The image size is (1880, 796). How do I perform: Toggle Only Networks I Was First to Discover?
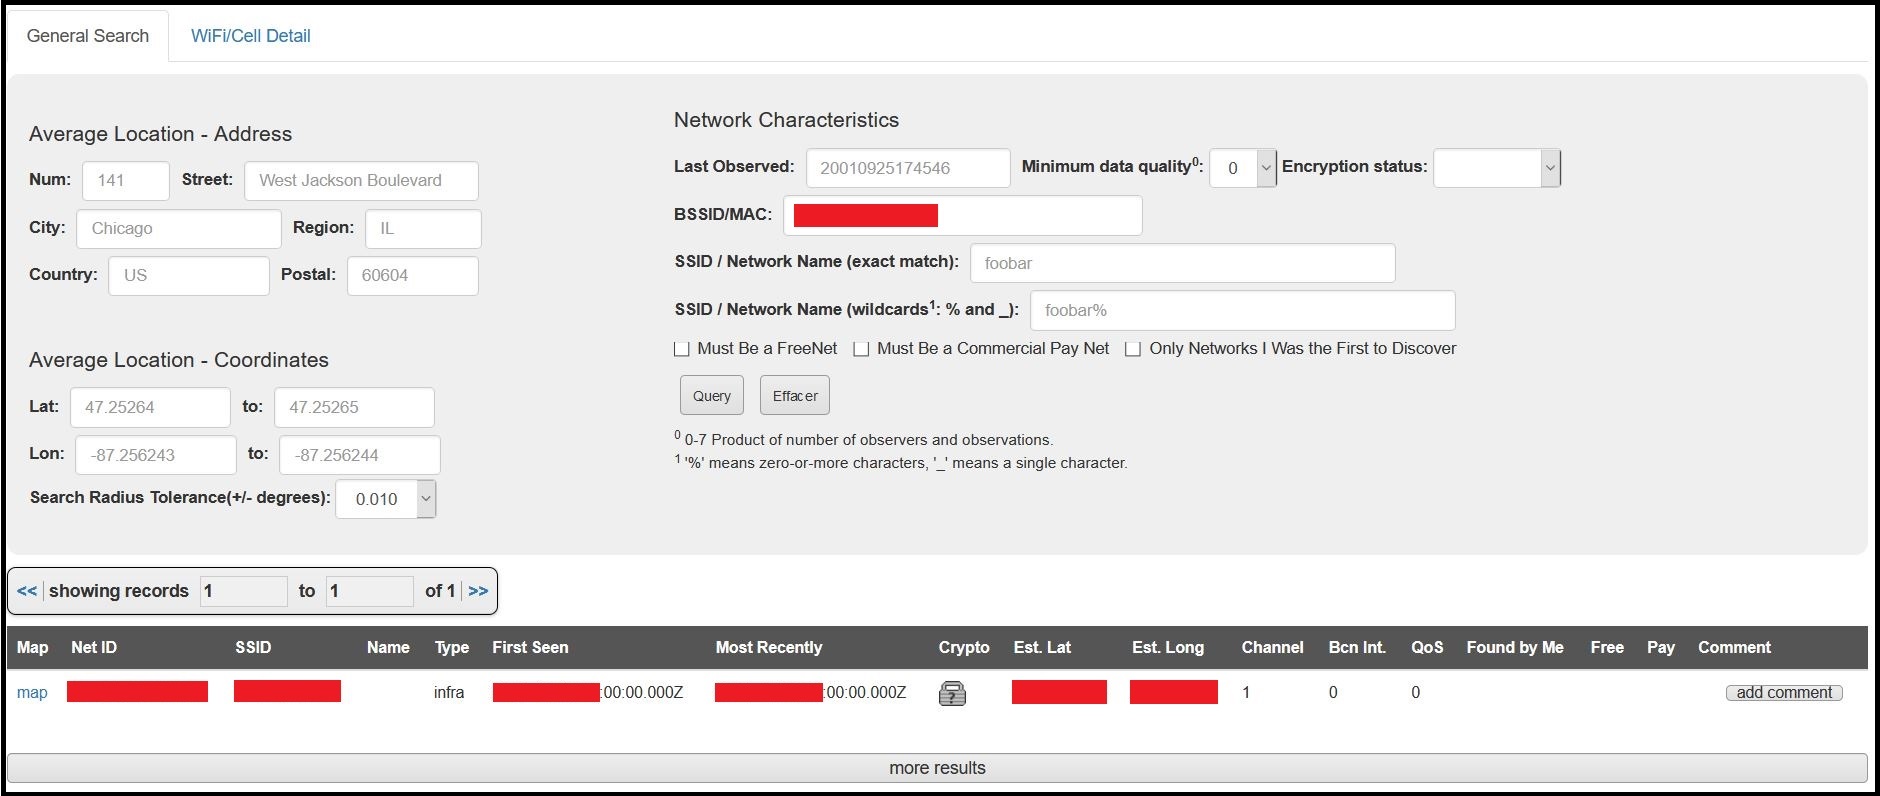[1133, 349]
